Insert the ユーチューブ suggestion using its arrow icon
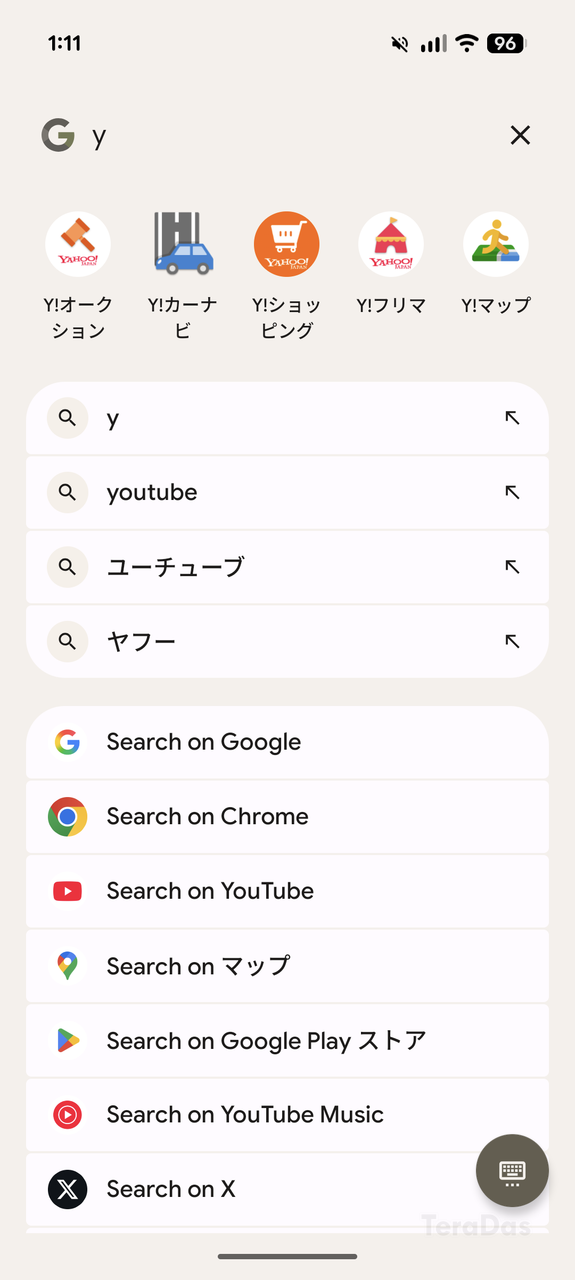This screenshot has width=575, height=1280. (x=512, y=567)
